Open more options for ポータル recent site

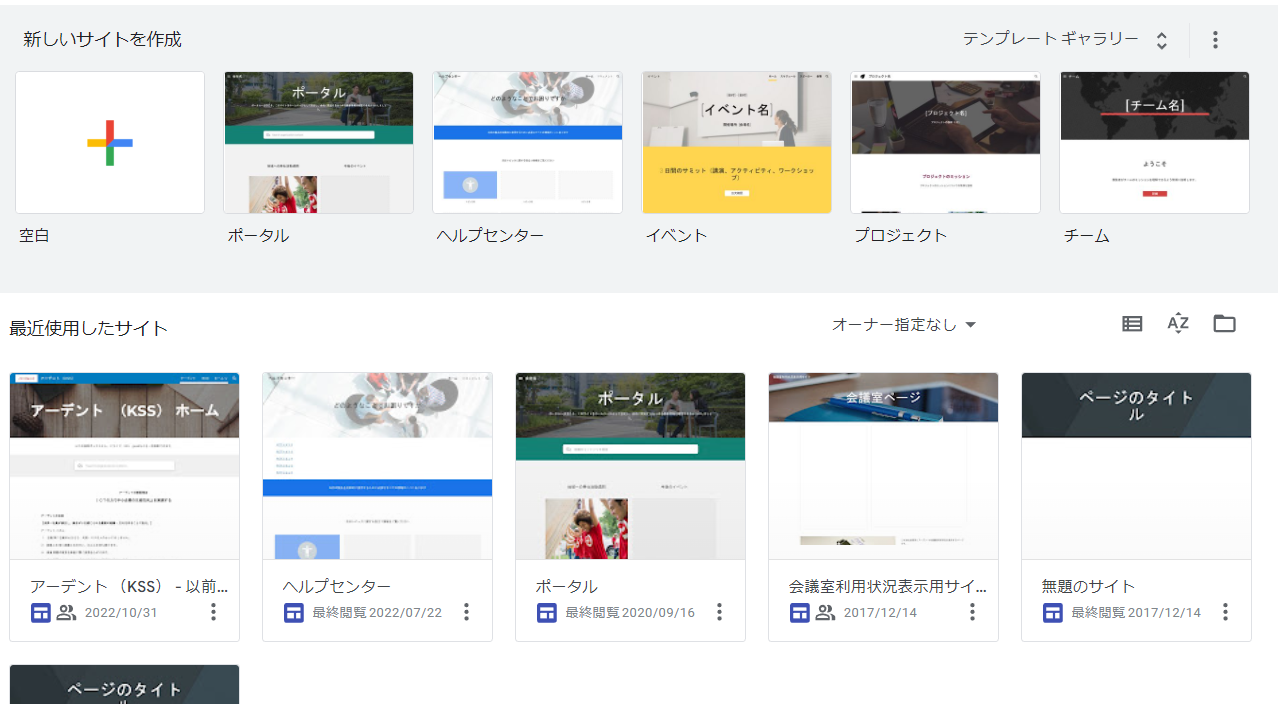click(719, 612)
